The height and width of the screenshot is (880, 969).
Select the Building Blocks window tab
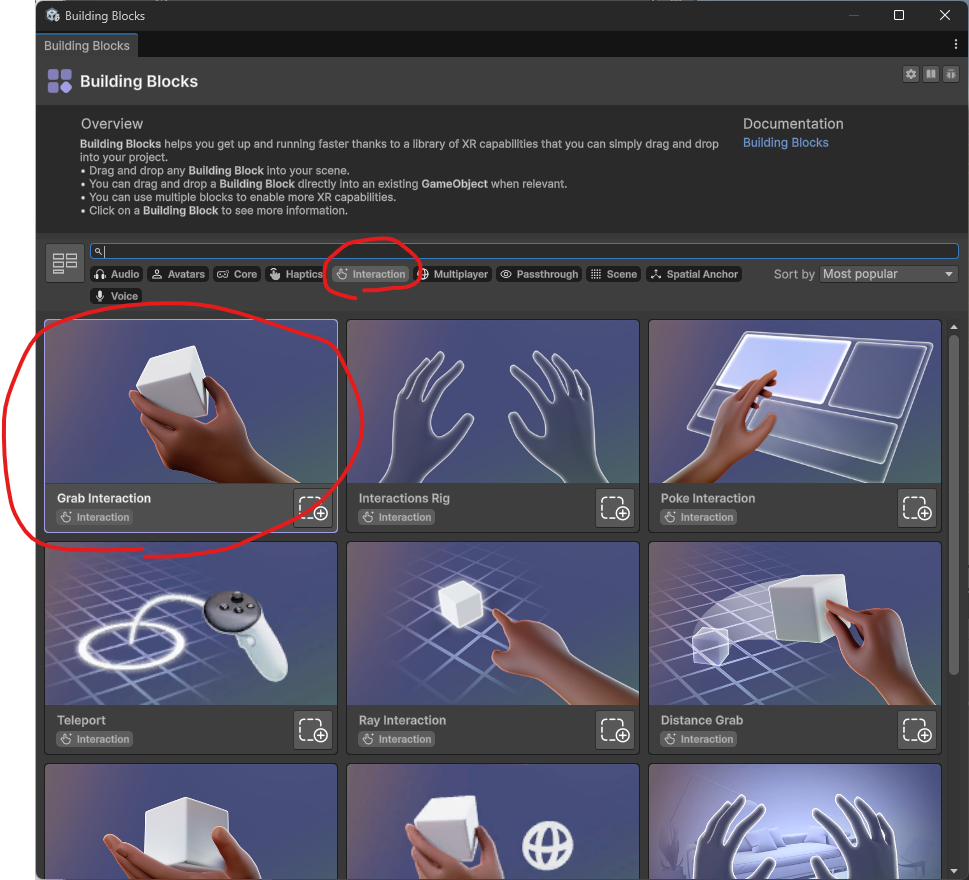[x=87, y=46]
